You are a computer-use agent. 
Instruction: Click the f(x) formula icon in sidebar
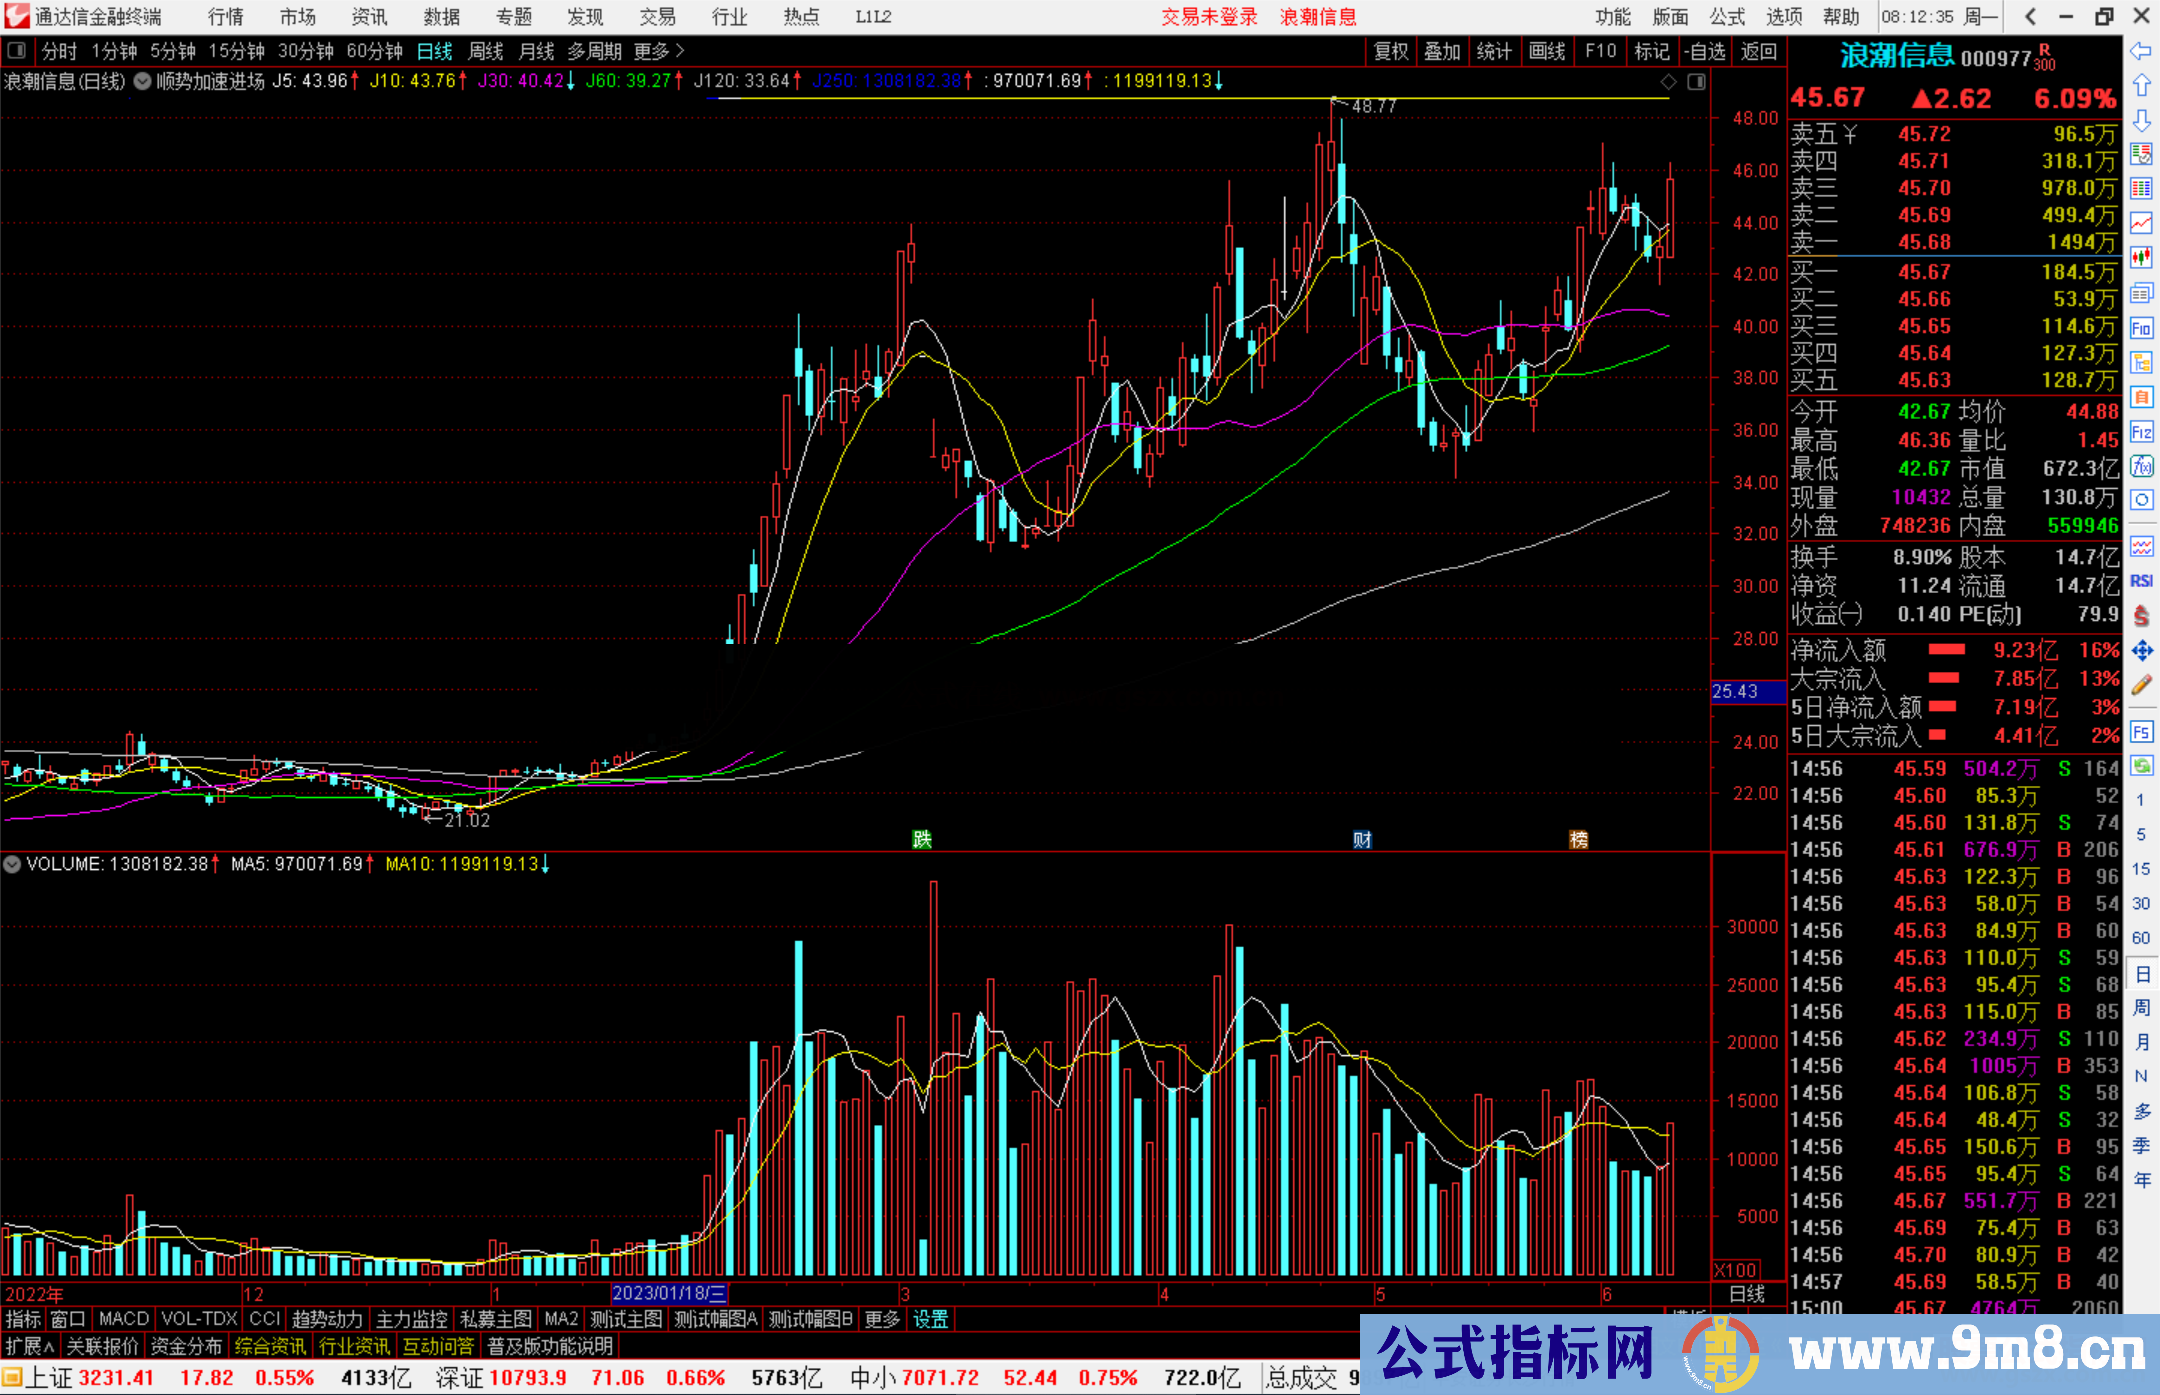click(2141, 466)
